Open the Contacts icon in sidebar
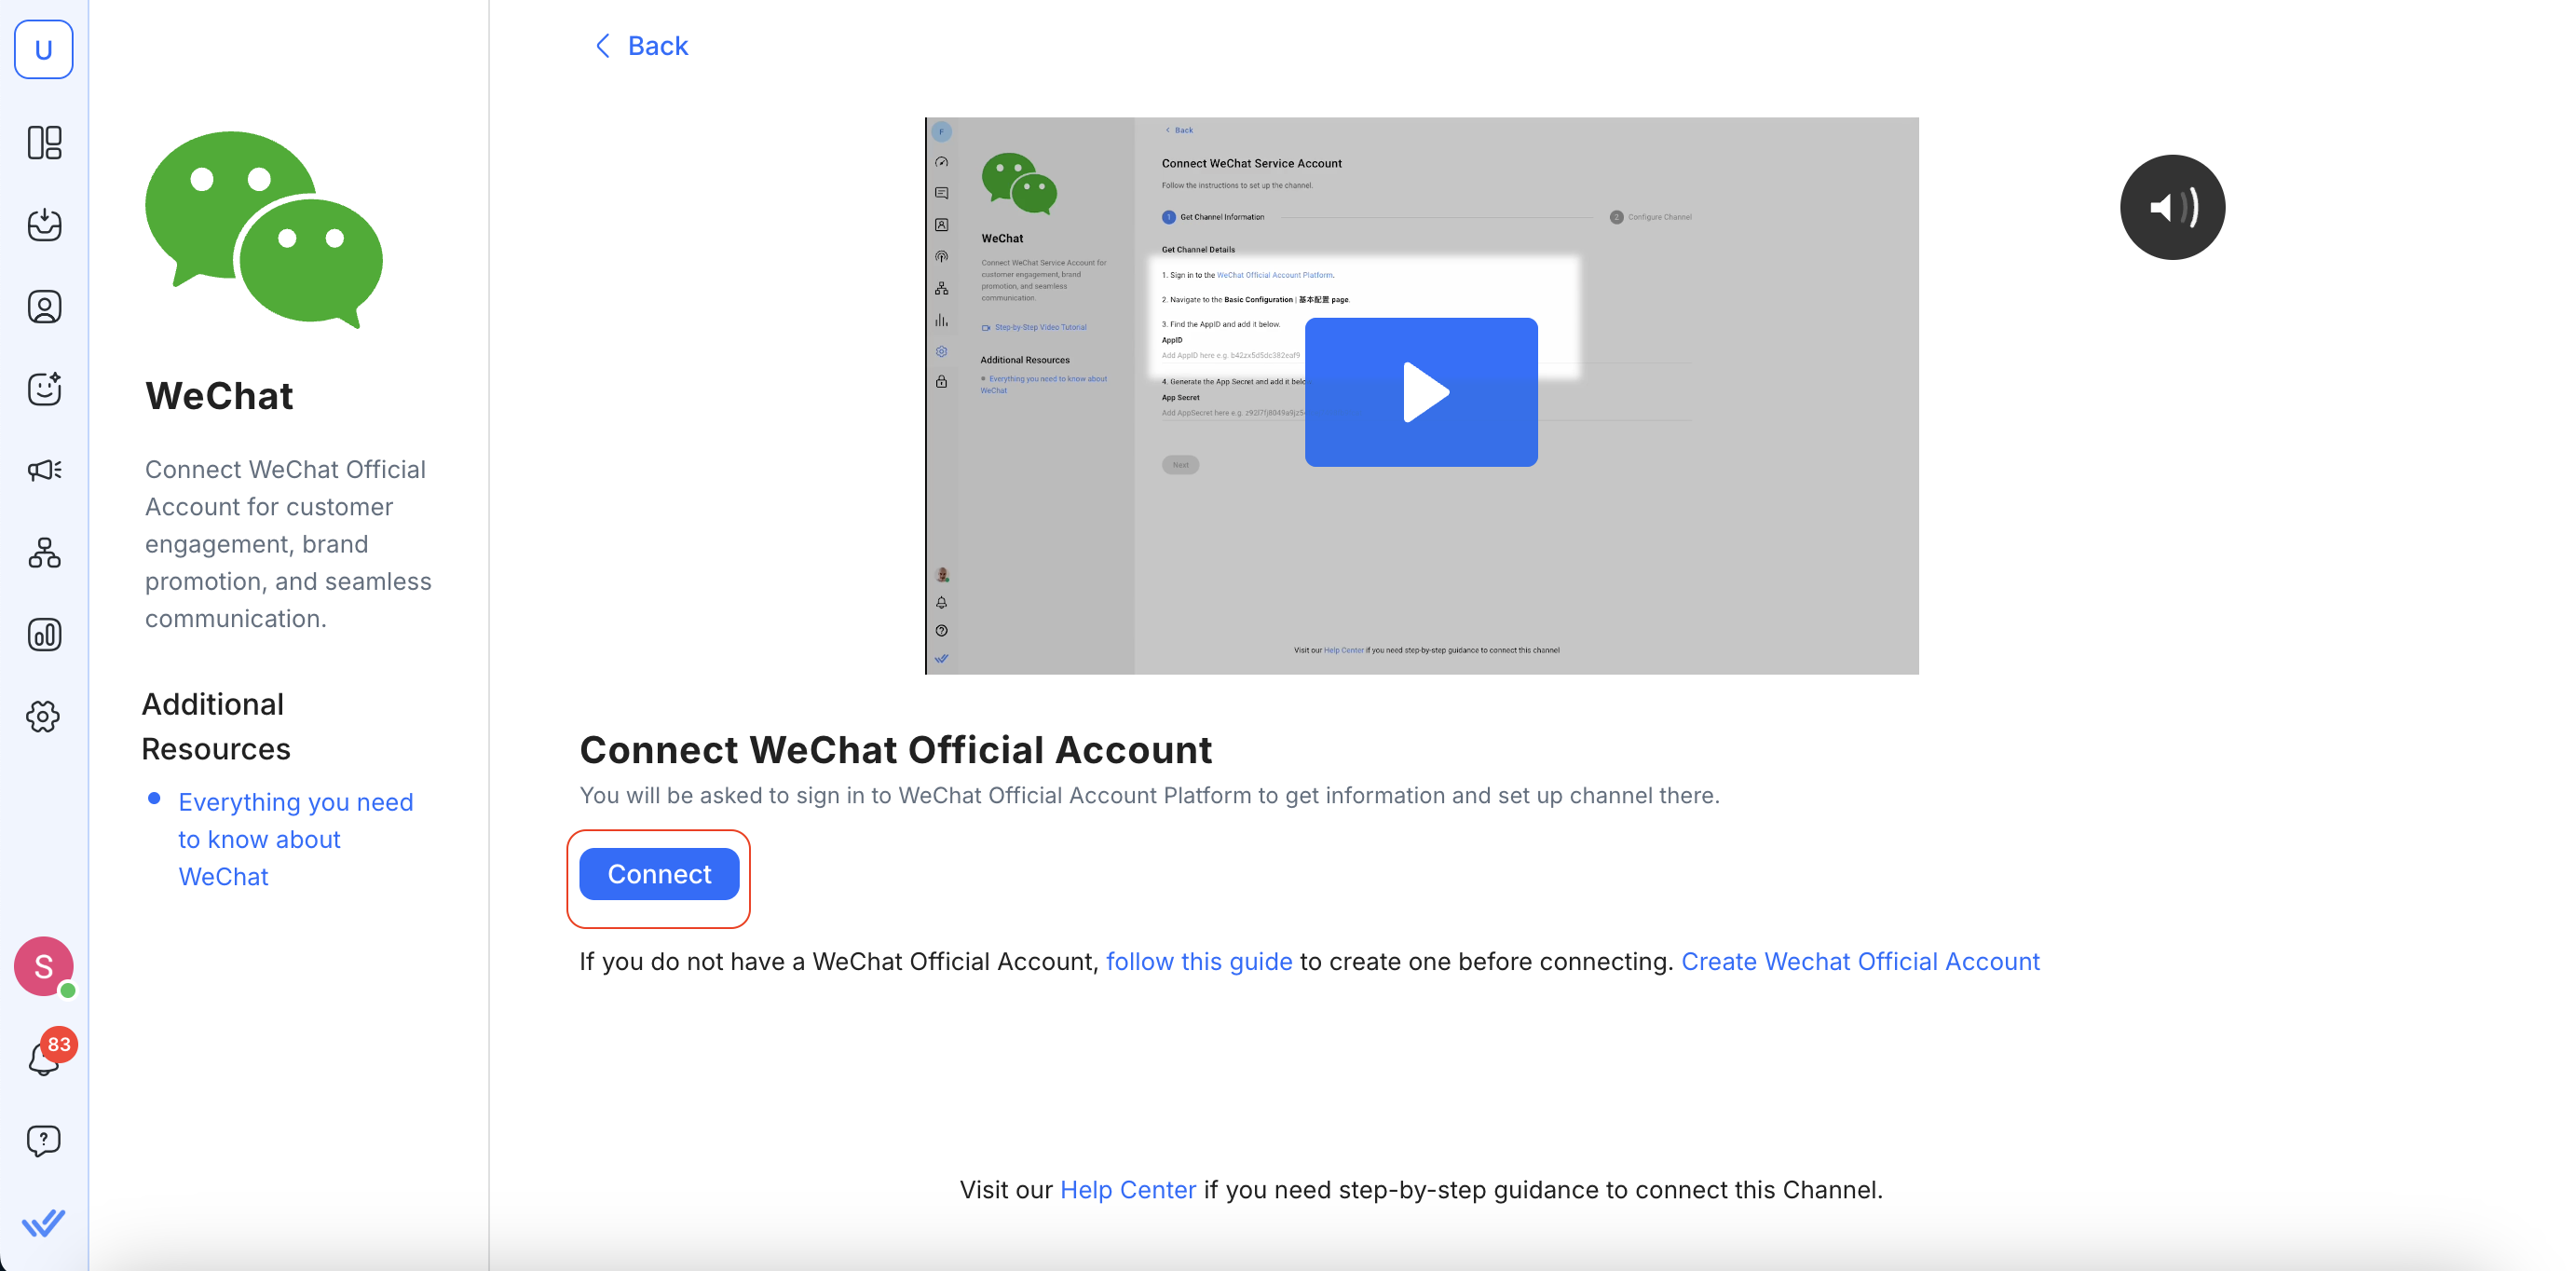Image resolution: width=2576 pixels, height=1271 pixels. click(44, 307)
